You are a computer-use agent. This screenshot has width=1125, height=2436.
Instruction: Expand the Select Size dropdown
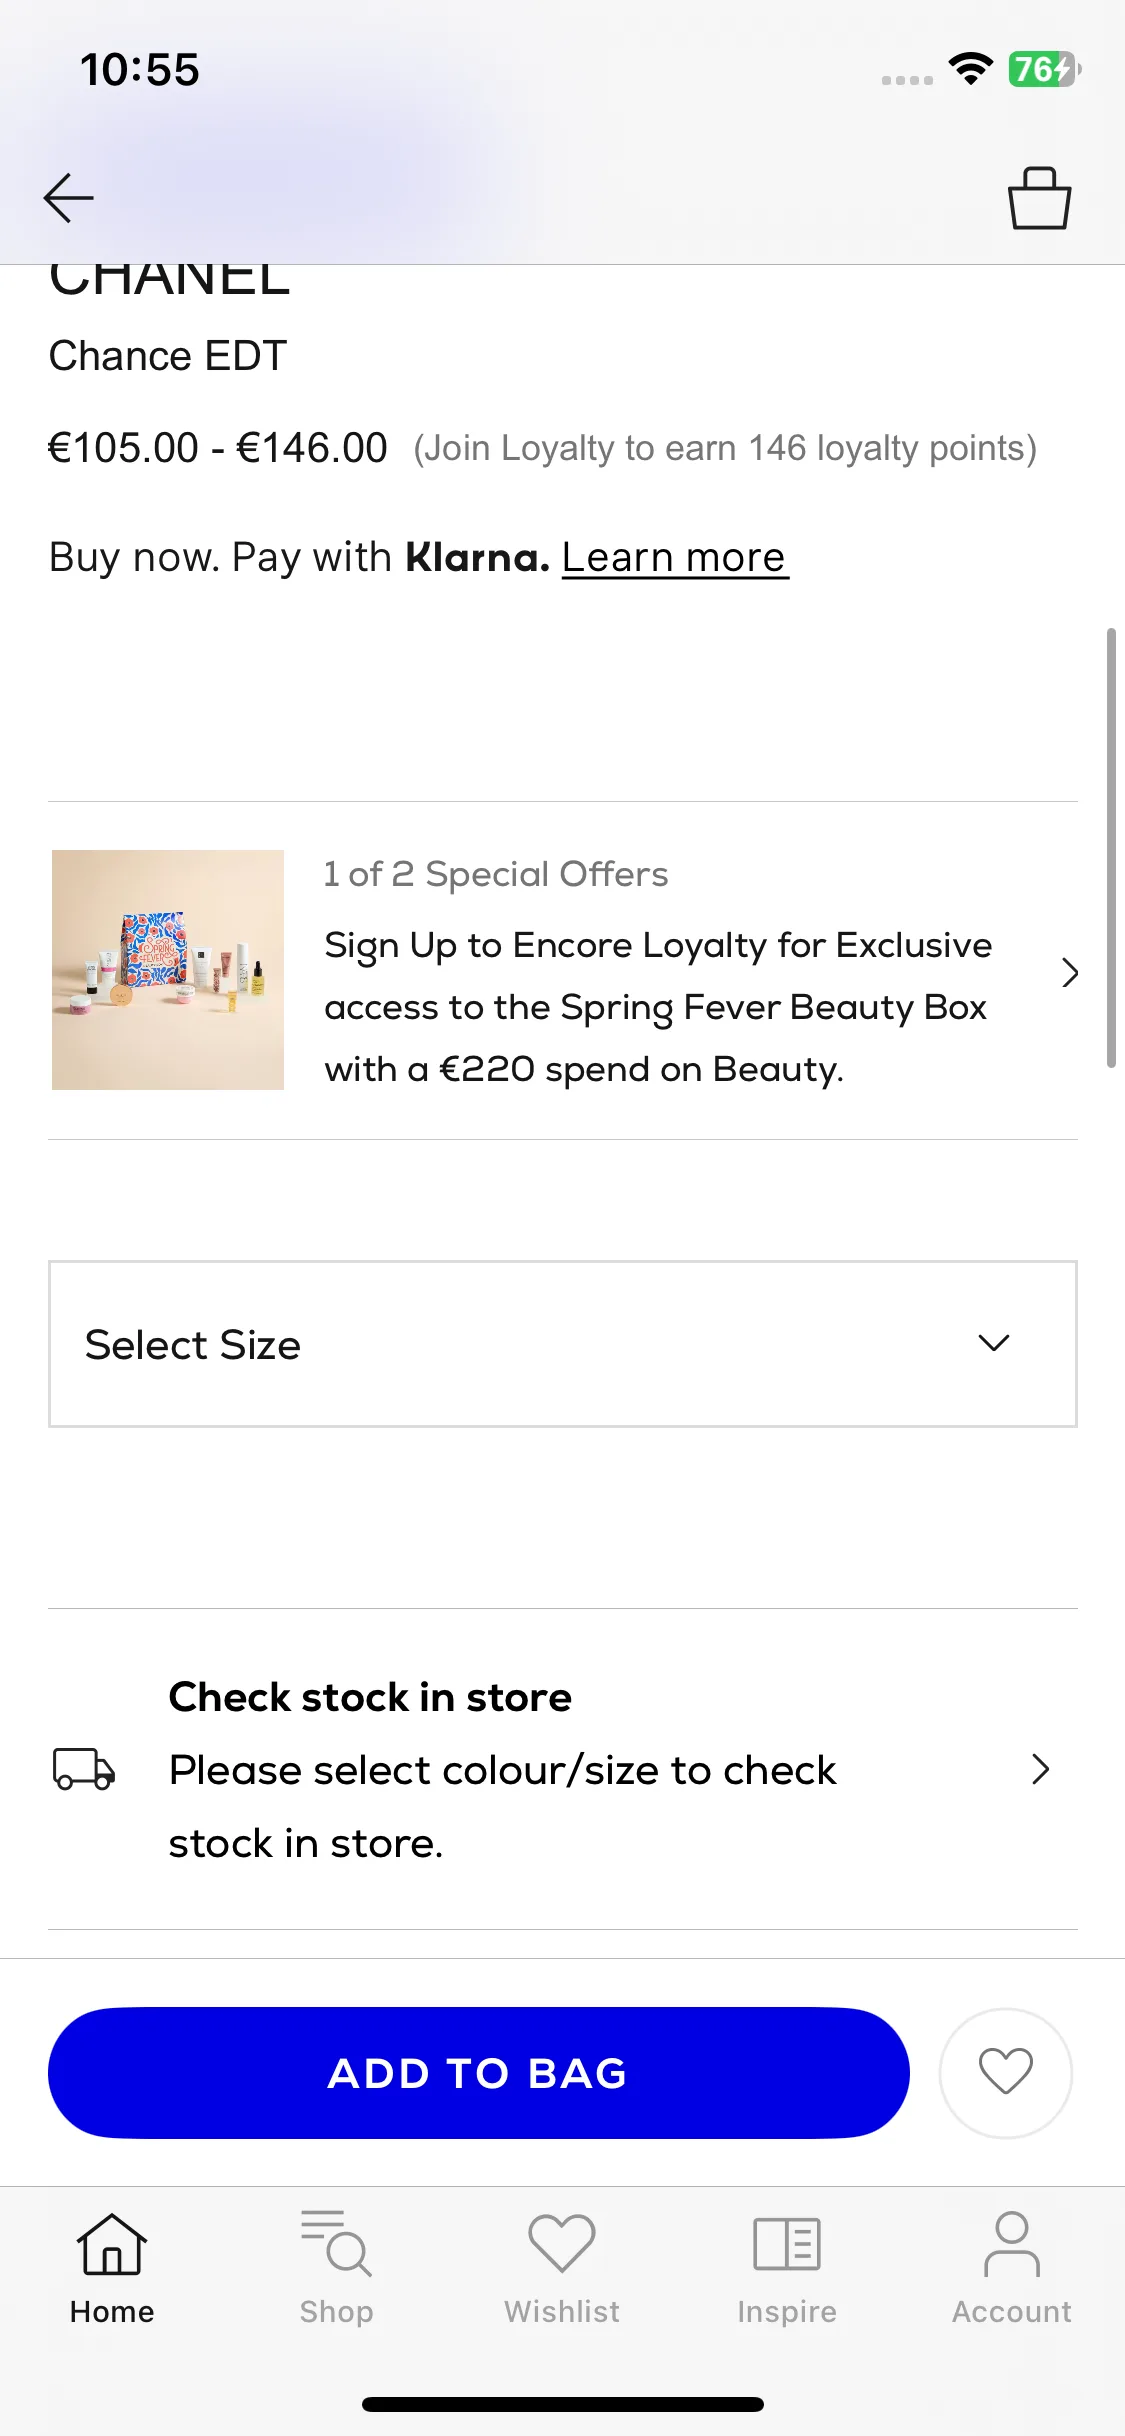click(562, 1344)
